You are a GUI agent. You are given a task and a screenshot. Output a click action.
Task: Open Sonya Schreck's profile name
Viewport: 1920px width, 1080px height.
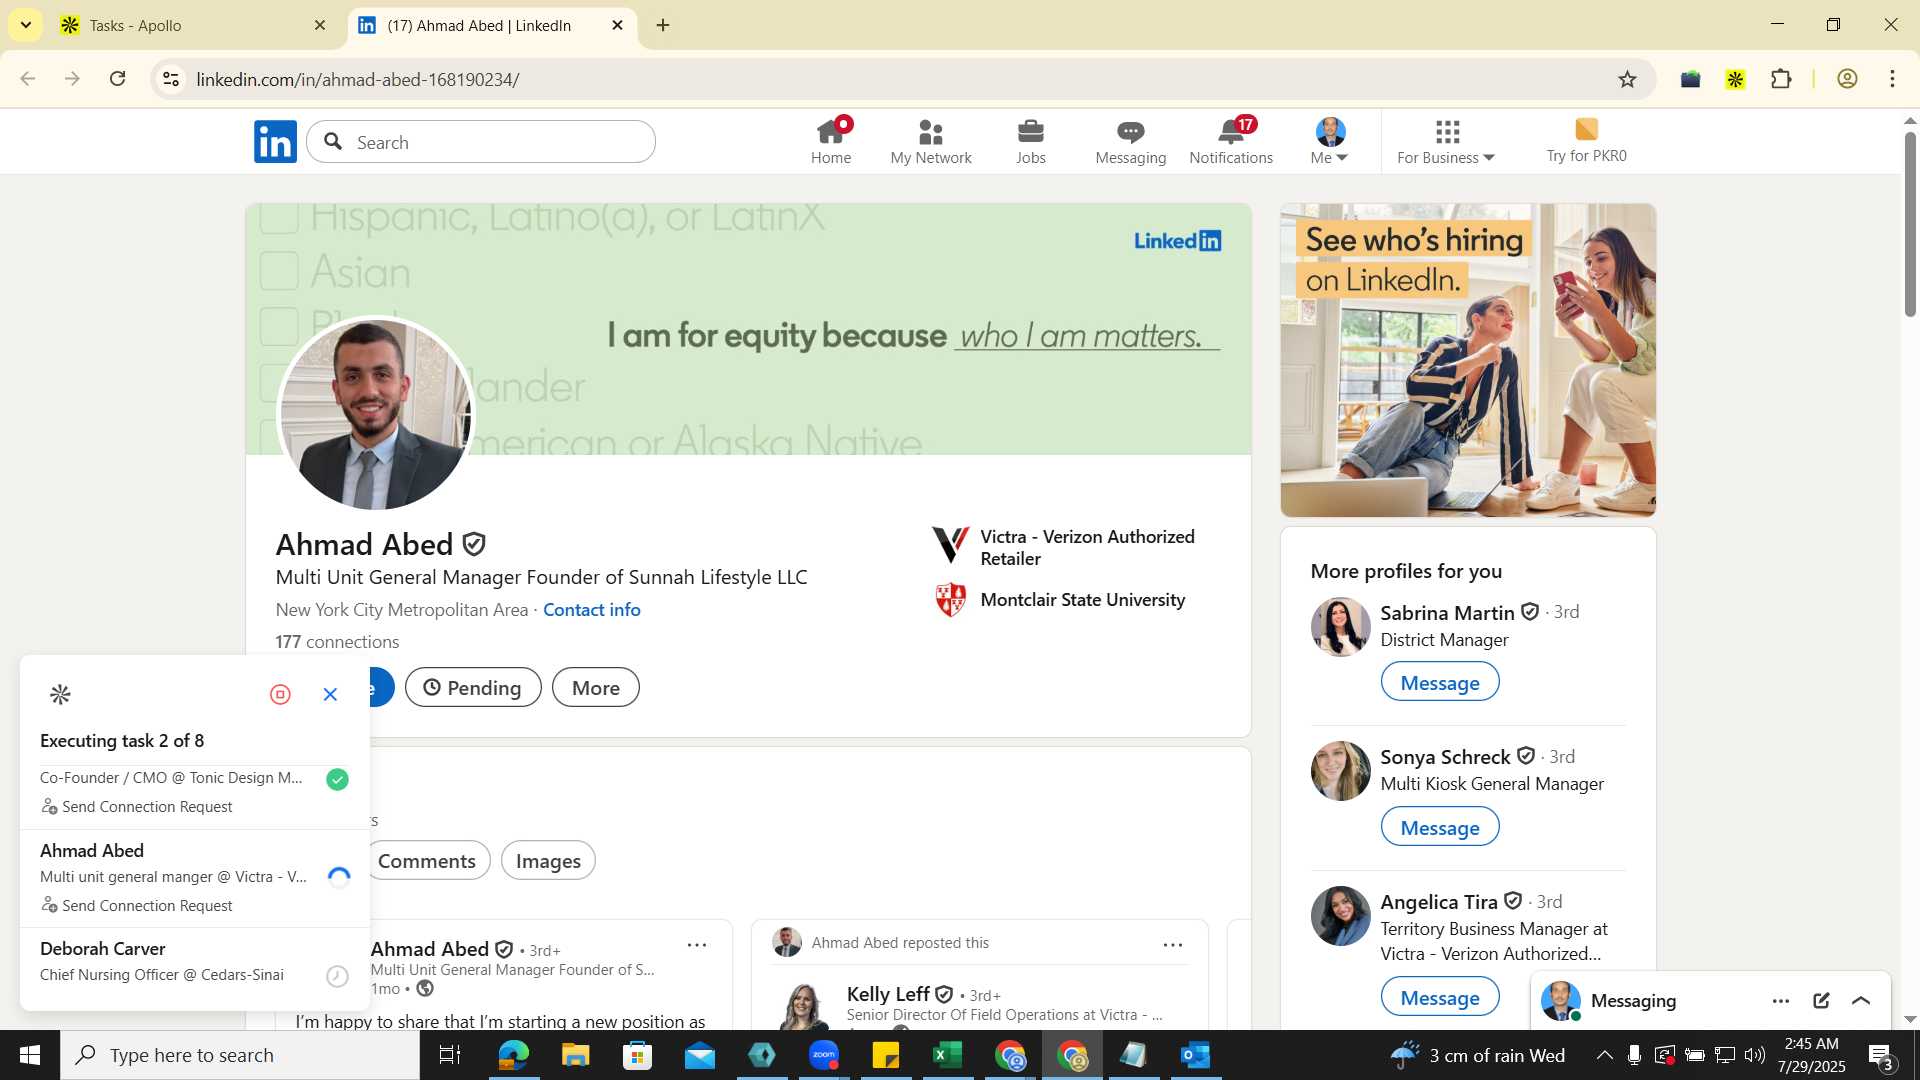(1445, 756)
